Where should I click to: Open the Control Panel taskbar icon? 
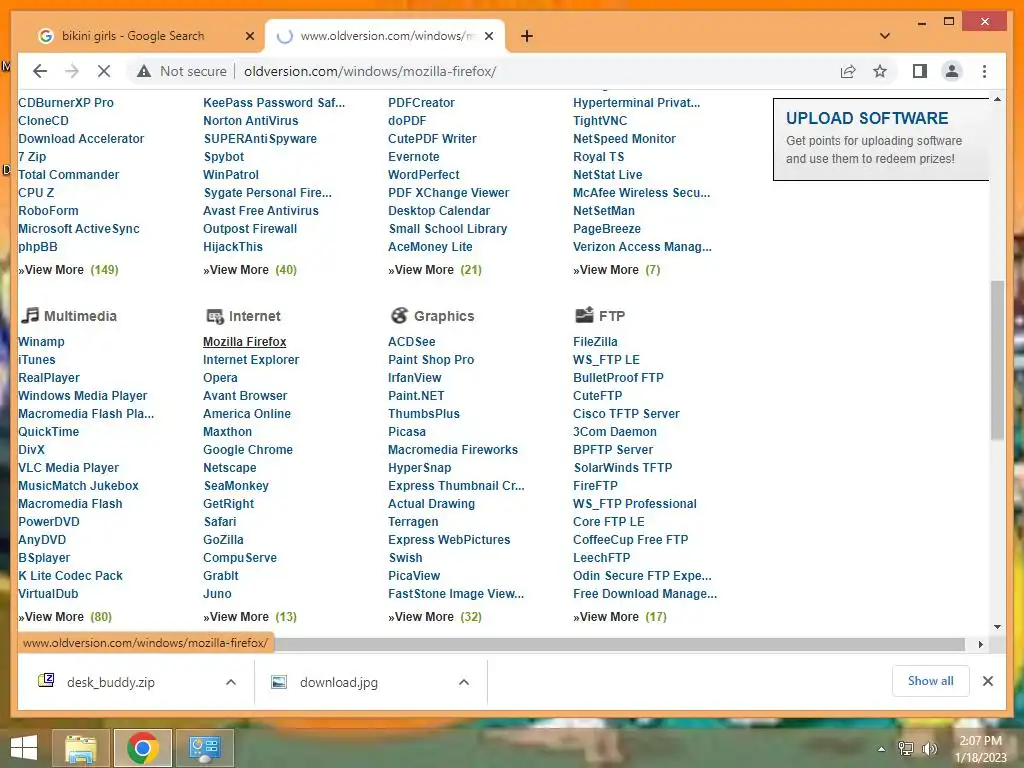[x=205, y=748]
